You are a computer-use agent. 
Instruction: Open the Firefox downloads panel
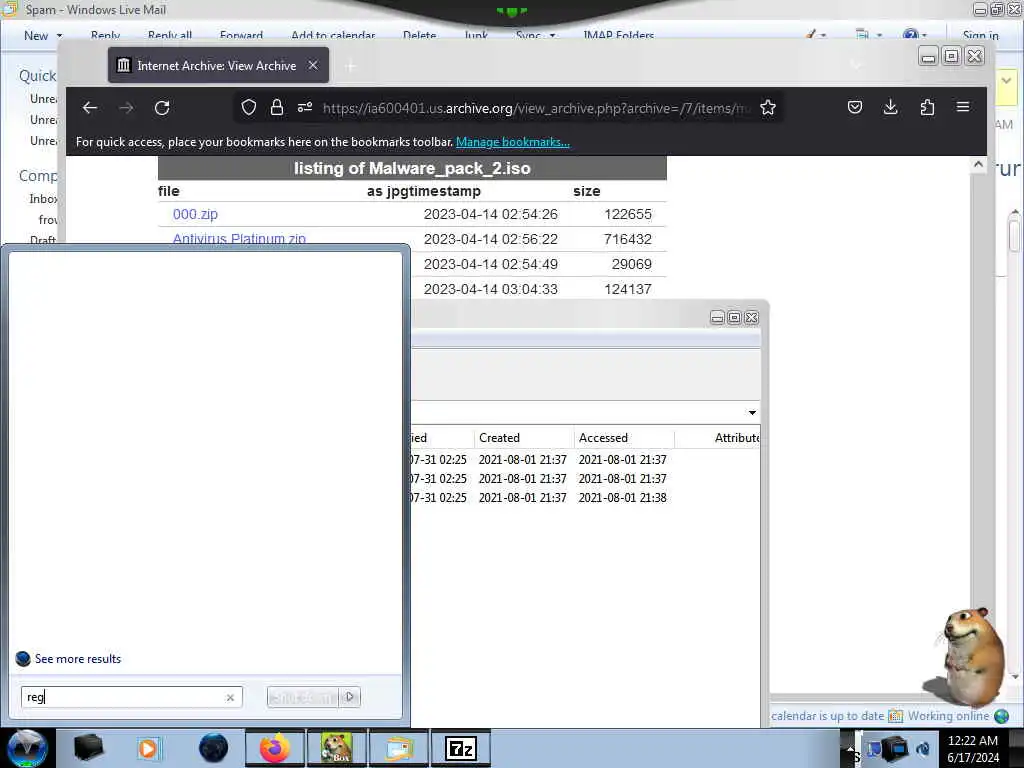890,108
